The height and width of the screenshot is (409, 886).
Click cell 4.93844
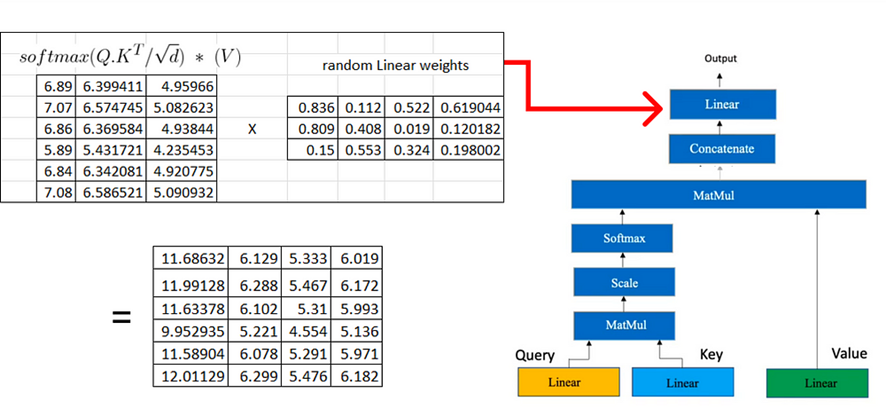(181, 129)
